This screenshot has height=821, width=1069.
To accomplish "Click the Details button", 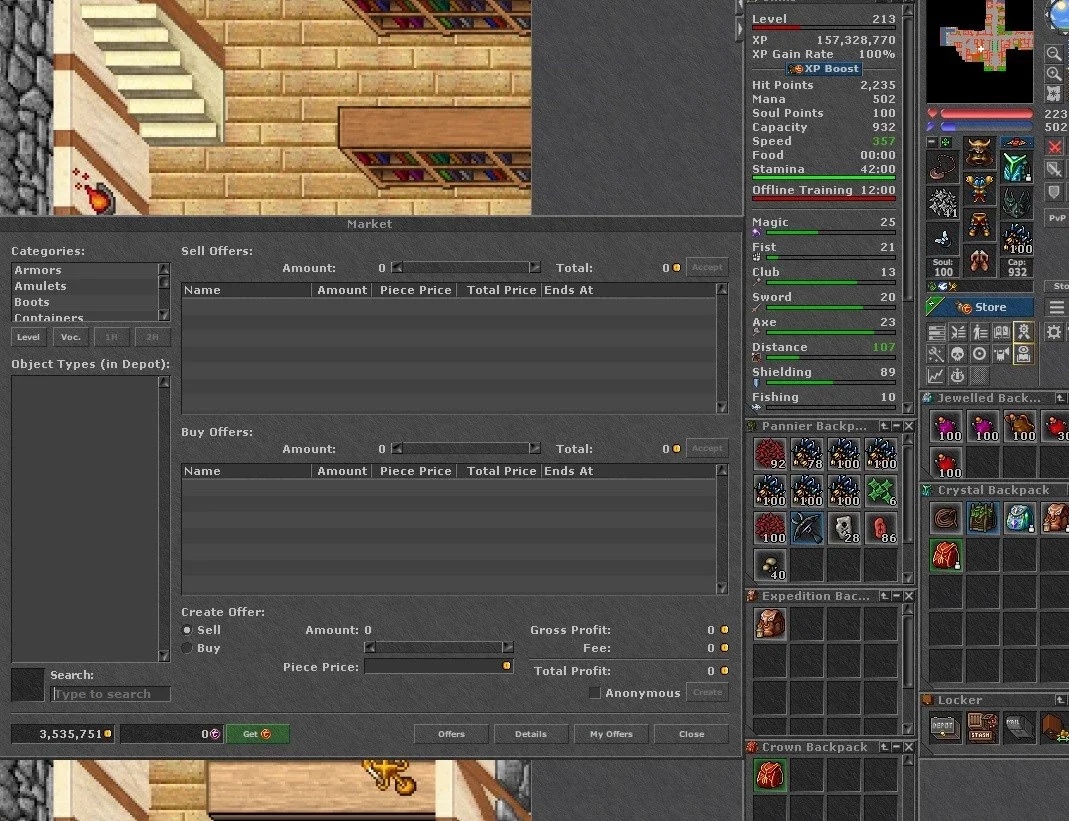I will pyautogui.click(x=530, y=734).
